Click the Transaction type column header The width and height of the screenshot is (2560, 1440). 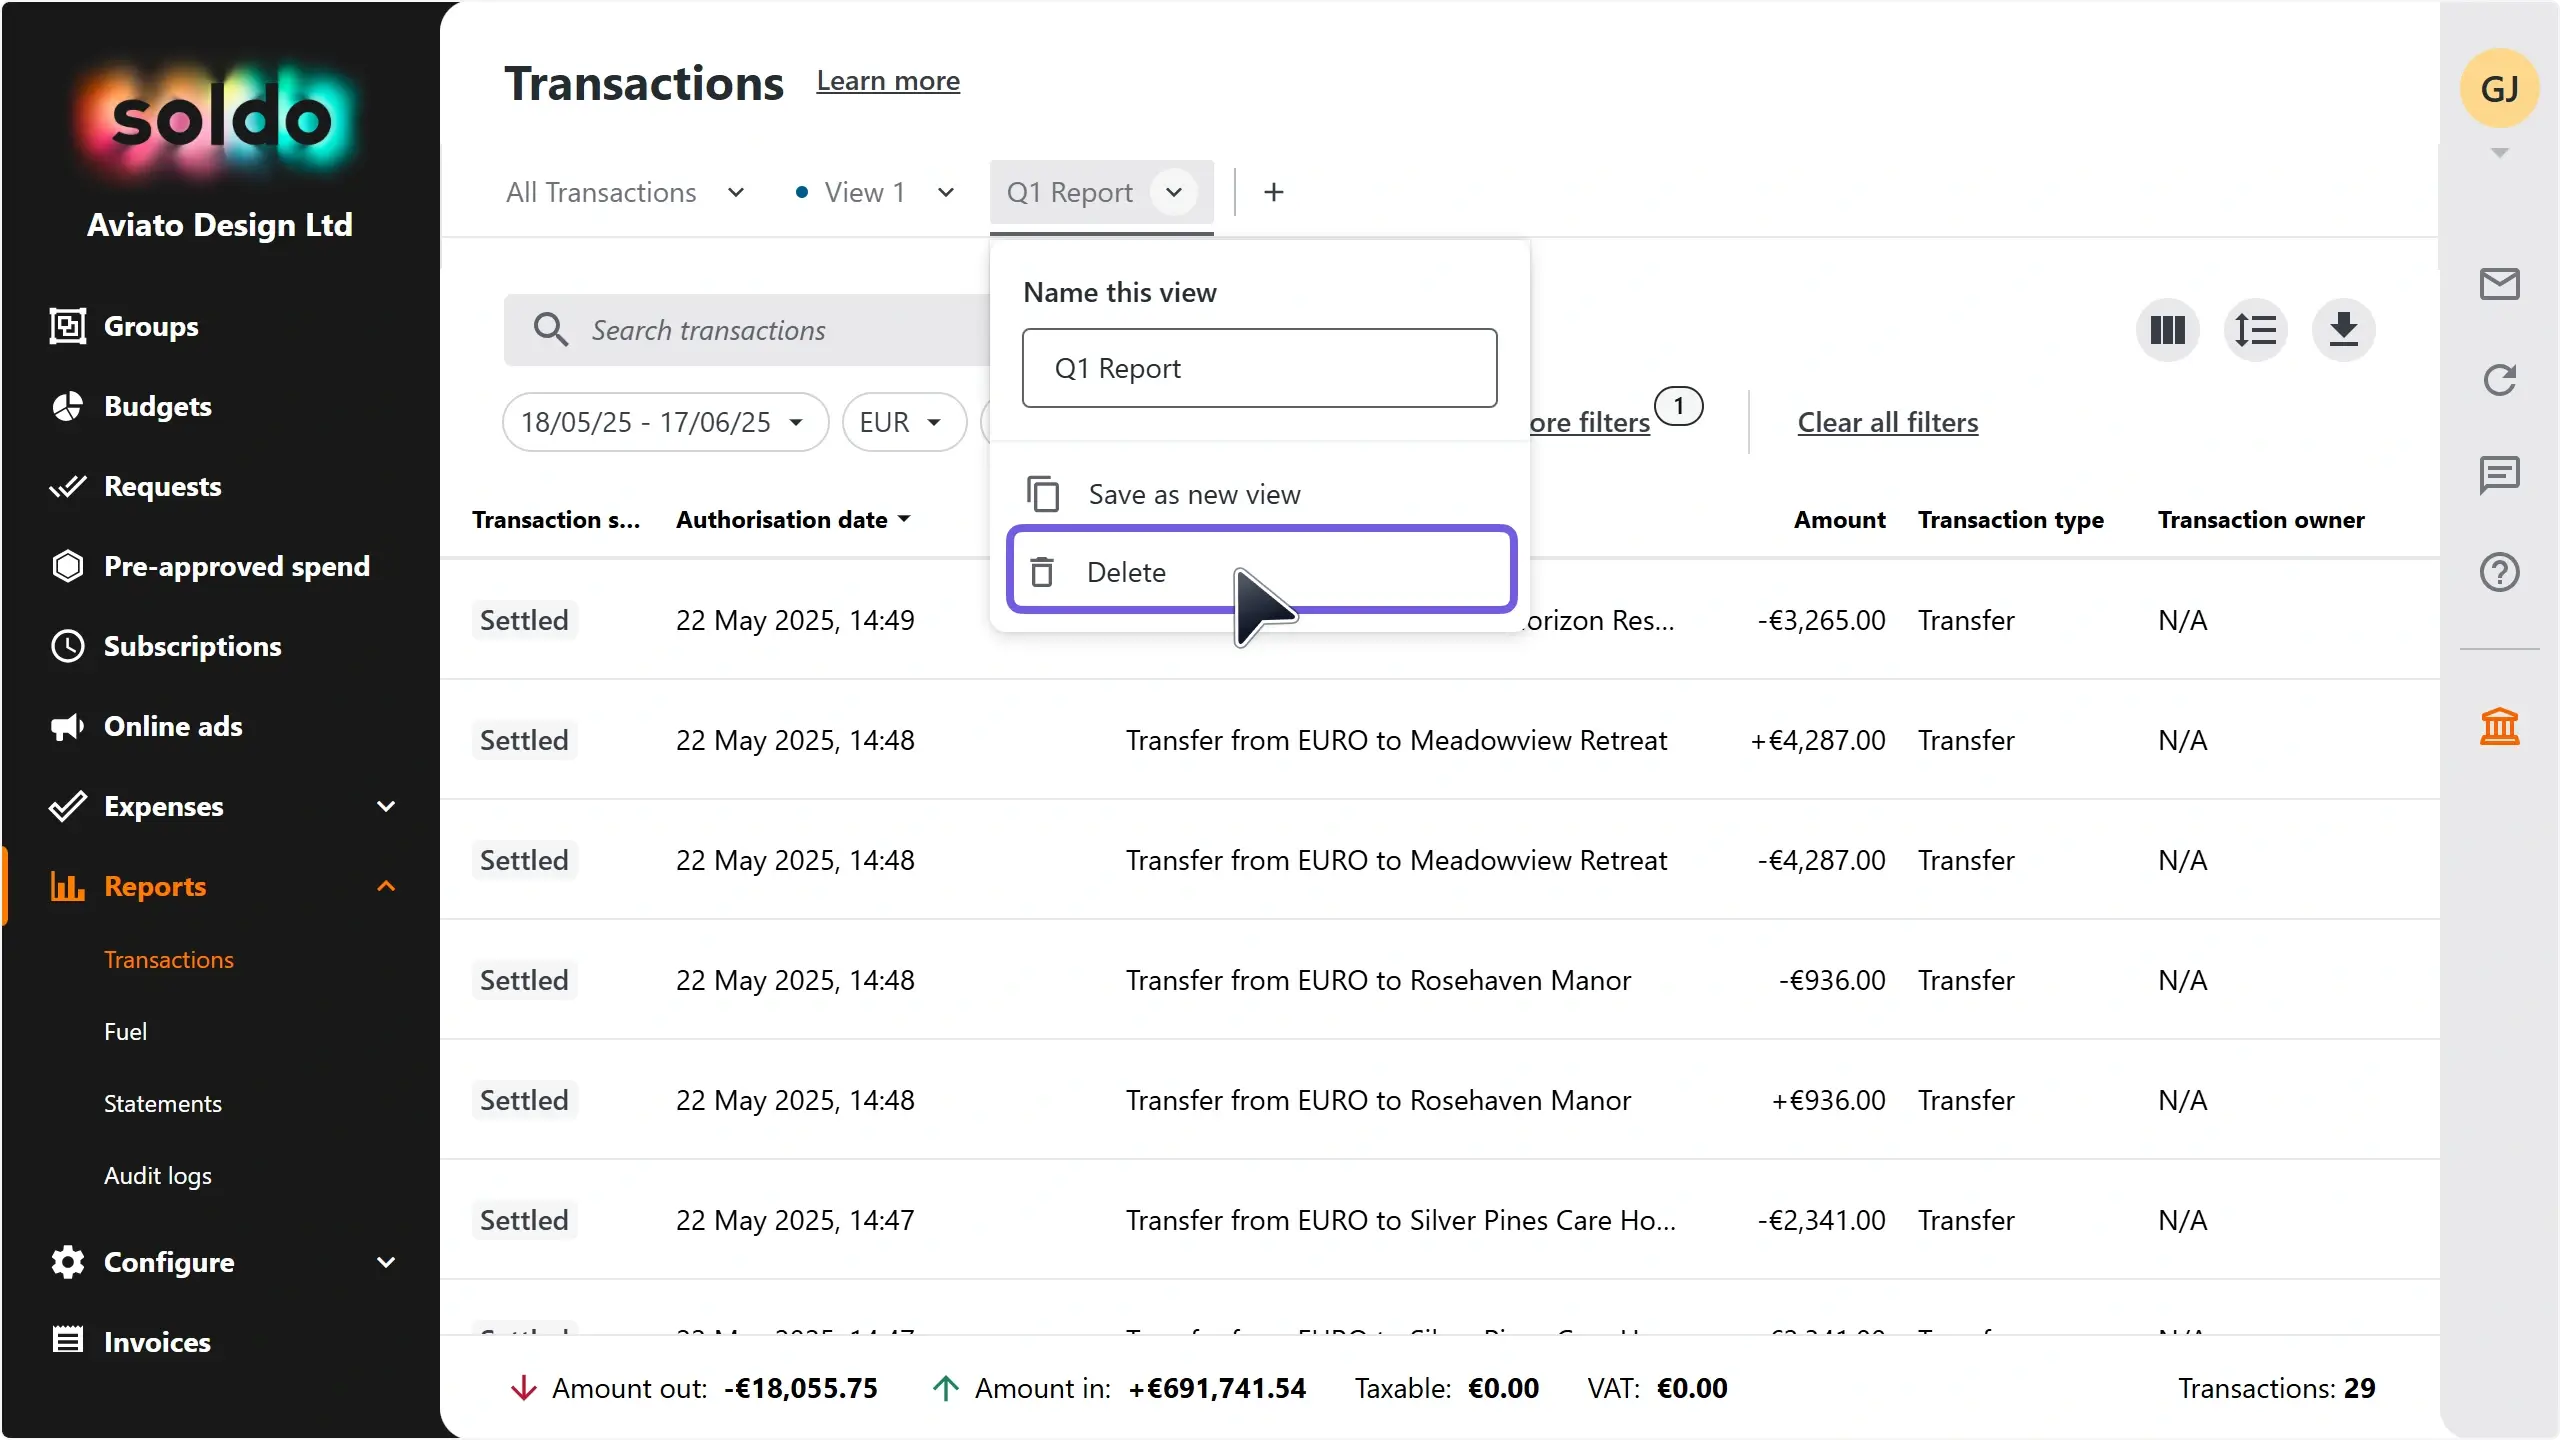point(2010,520)
